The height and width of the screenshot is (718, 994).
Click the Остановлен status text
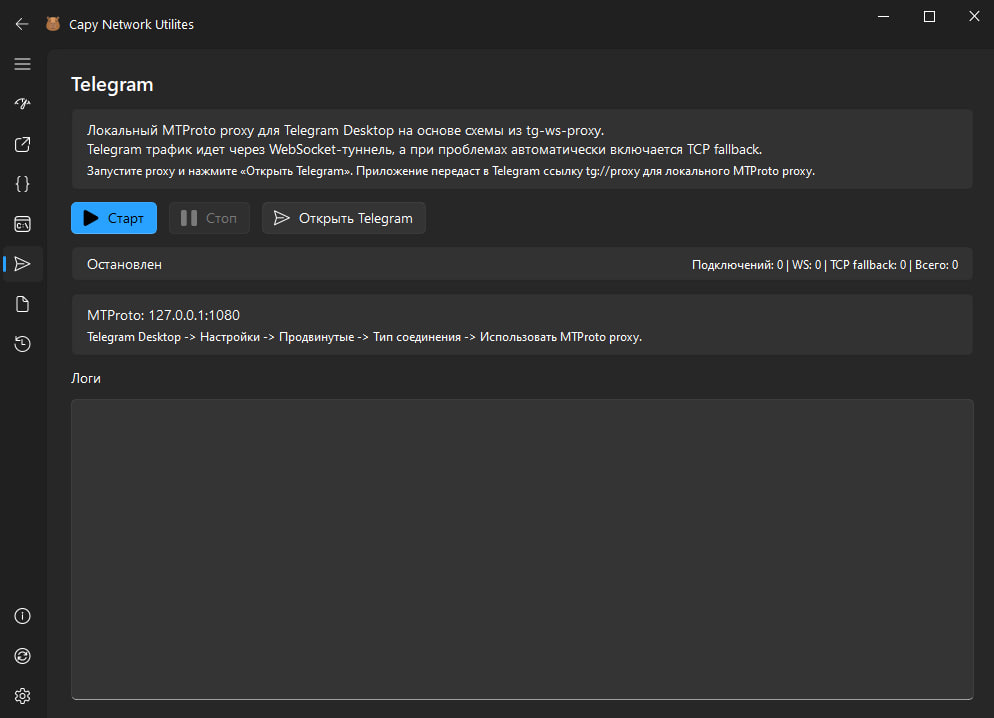(124, 264)
